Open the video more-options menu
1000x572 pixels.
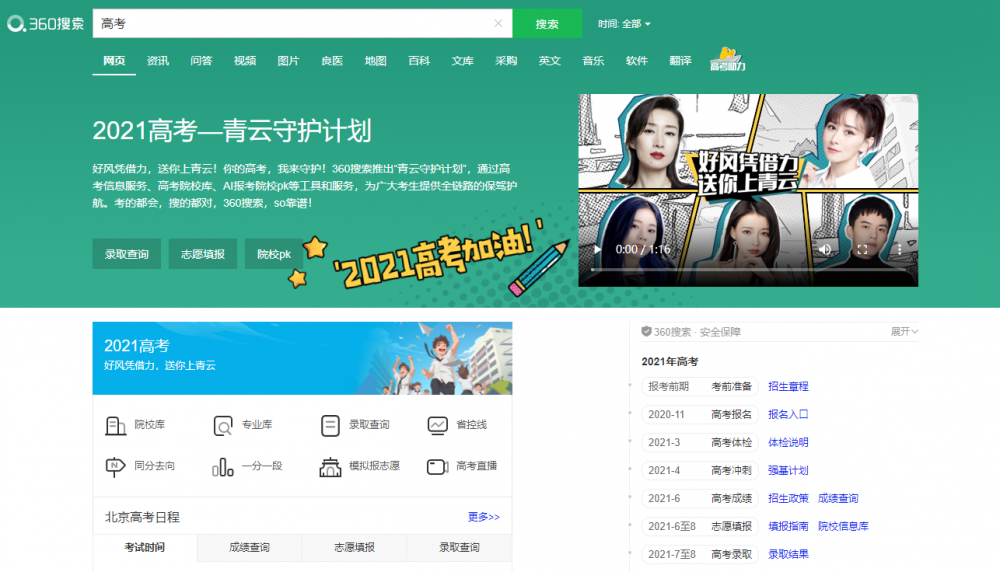click(898, 249)
